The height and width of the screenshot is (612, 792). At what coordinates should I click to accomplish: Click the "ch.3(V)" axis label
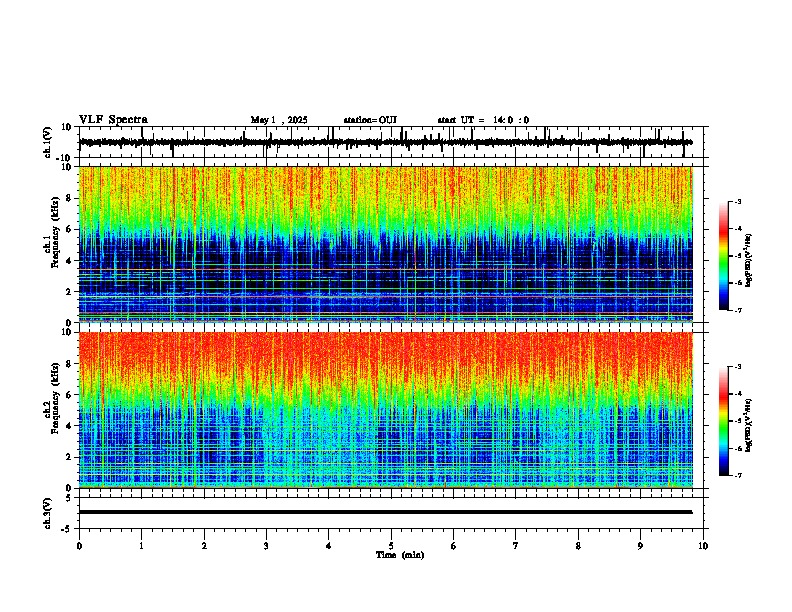coord(48,513)
